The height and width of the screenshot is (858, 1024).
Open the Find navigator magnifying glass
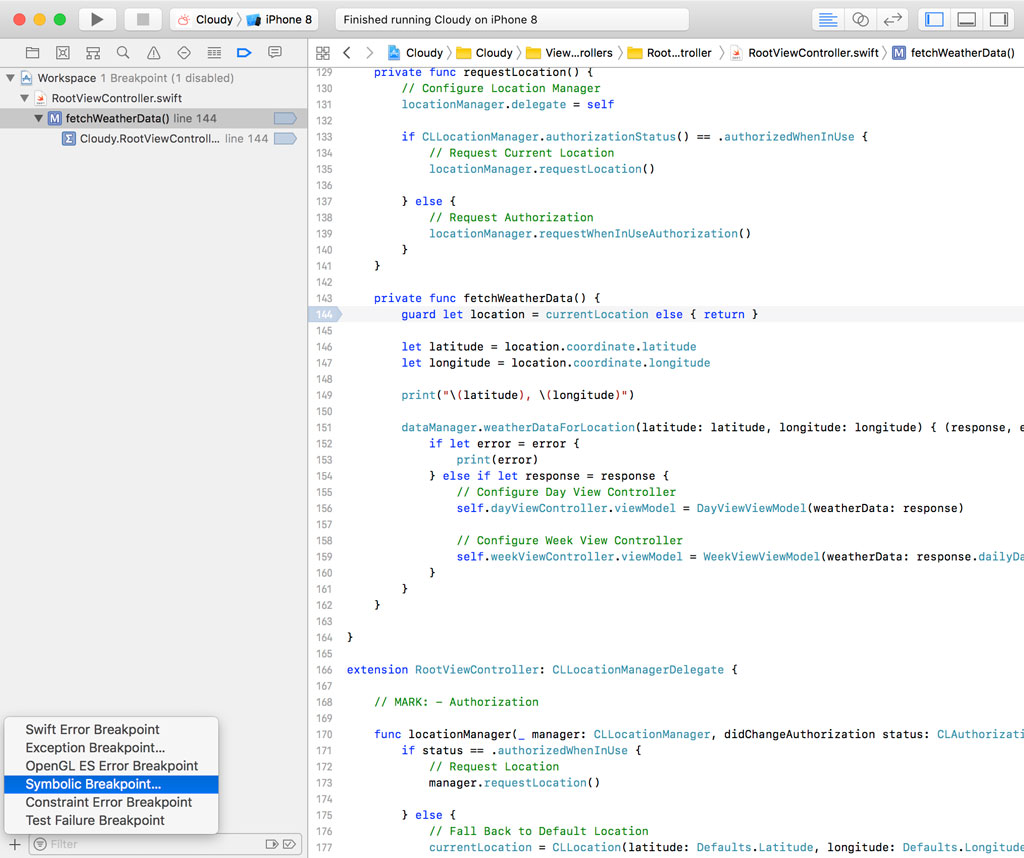[x=93, y=52]
